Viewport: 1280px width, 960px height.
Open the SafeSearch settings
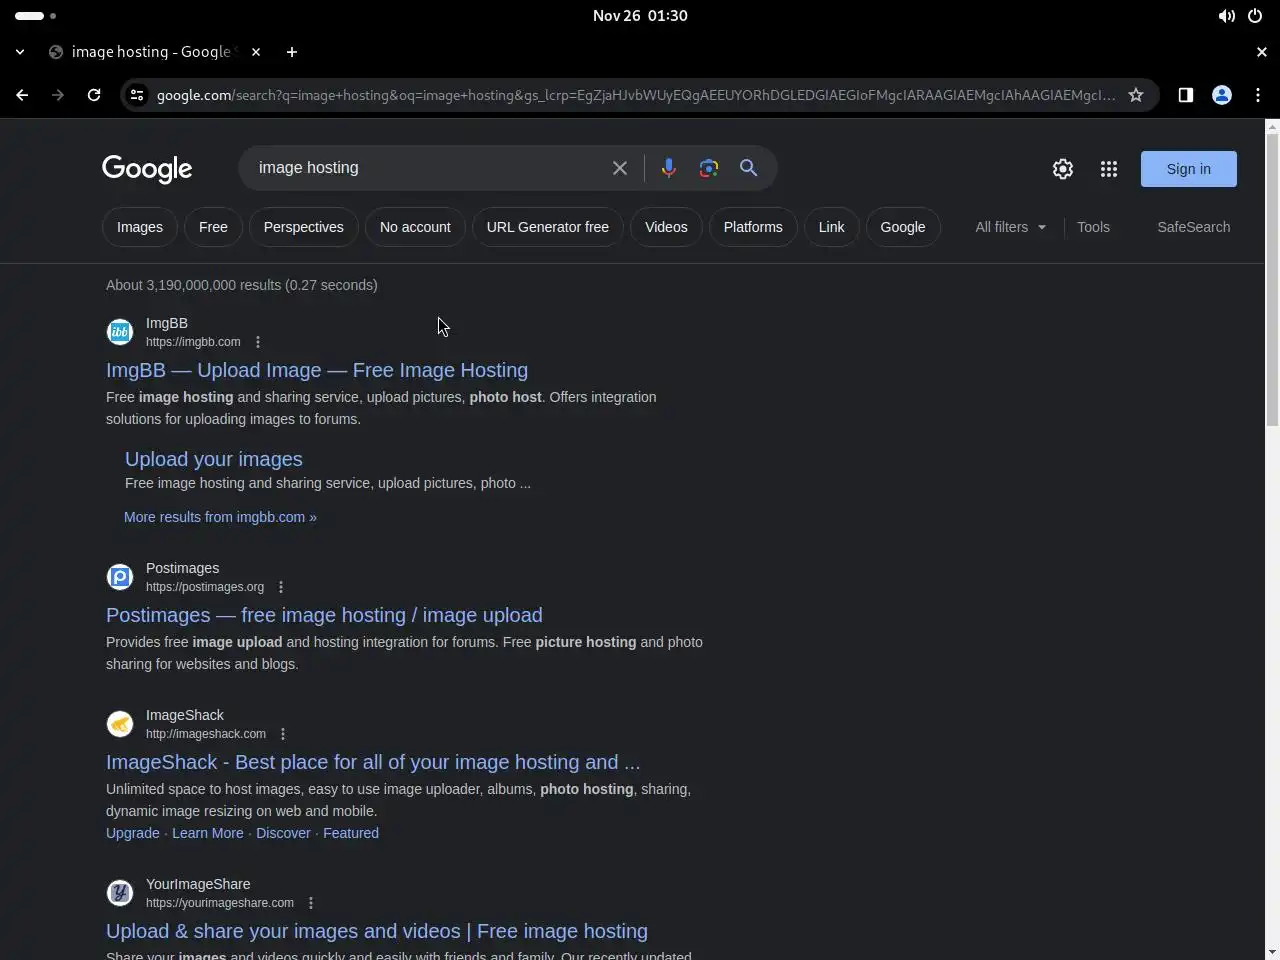1194,227
